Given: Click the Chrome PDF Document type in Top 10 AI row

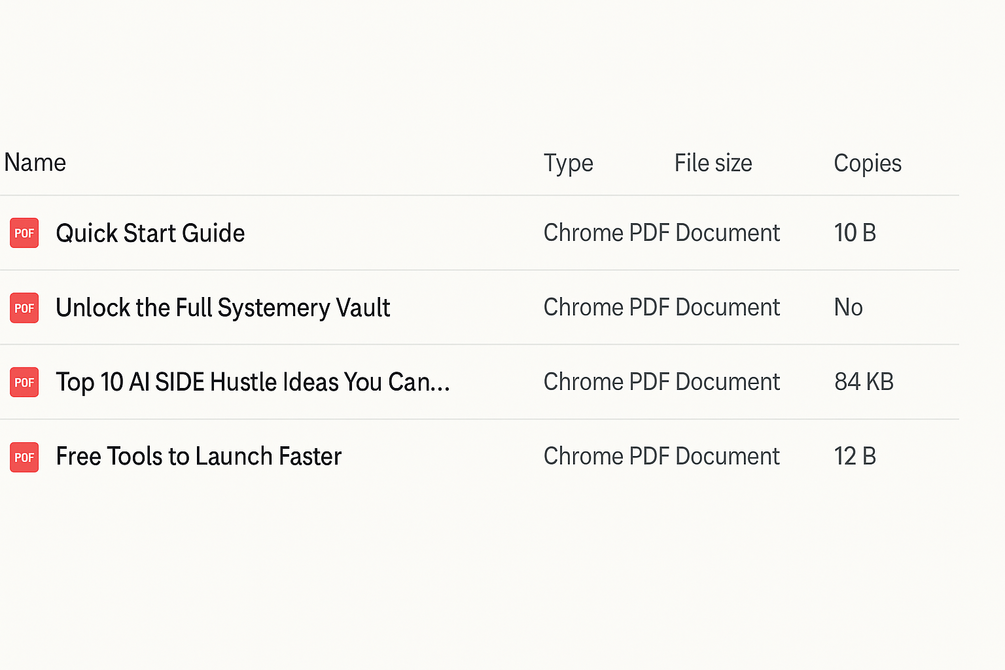Looking at the screenshot, I should point(661,382).
